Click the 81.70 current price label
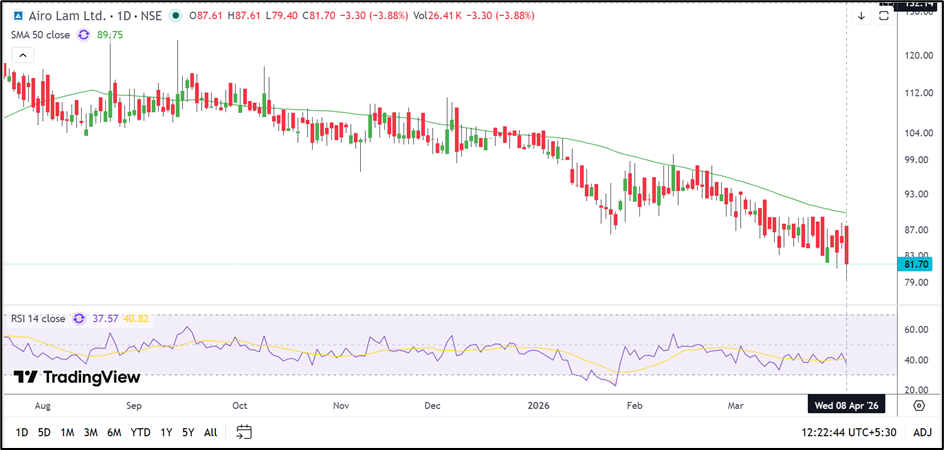 [917, 264]
